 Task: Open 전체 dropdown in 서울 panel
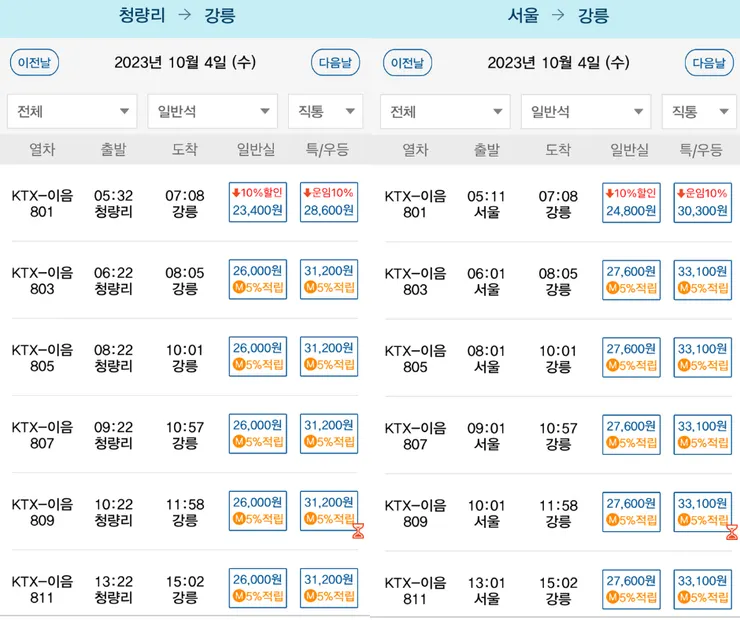click(x=445, y=111)
